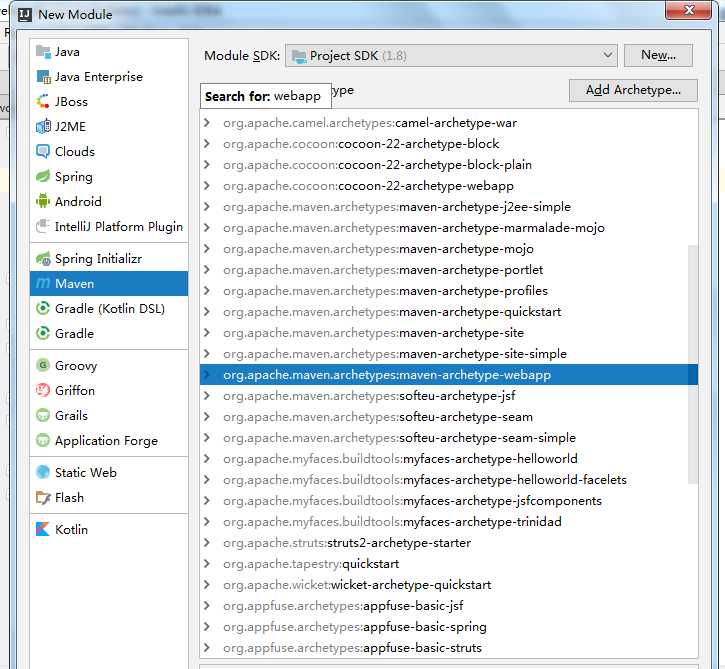Select the Android robot icon

[43, 202]
